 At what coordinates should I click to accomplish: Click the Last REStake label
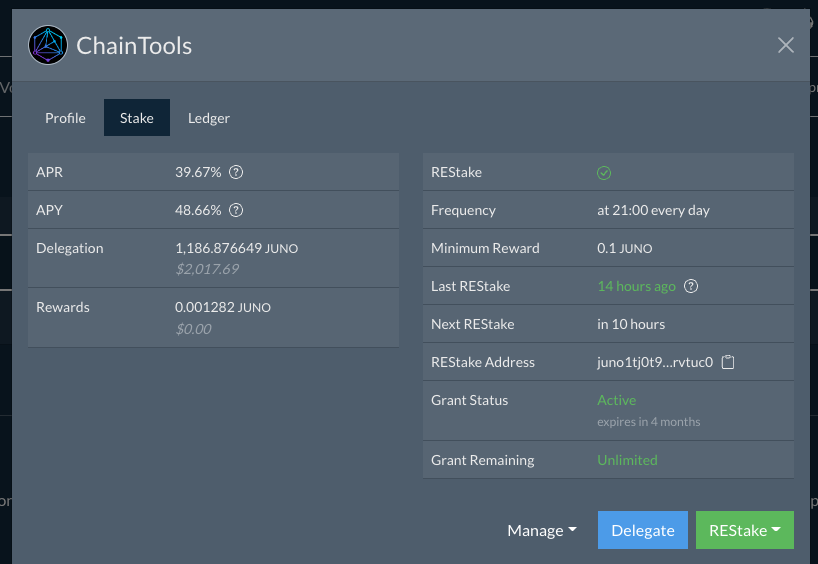471,286
